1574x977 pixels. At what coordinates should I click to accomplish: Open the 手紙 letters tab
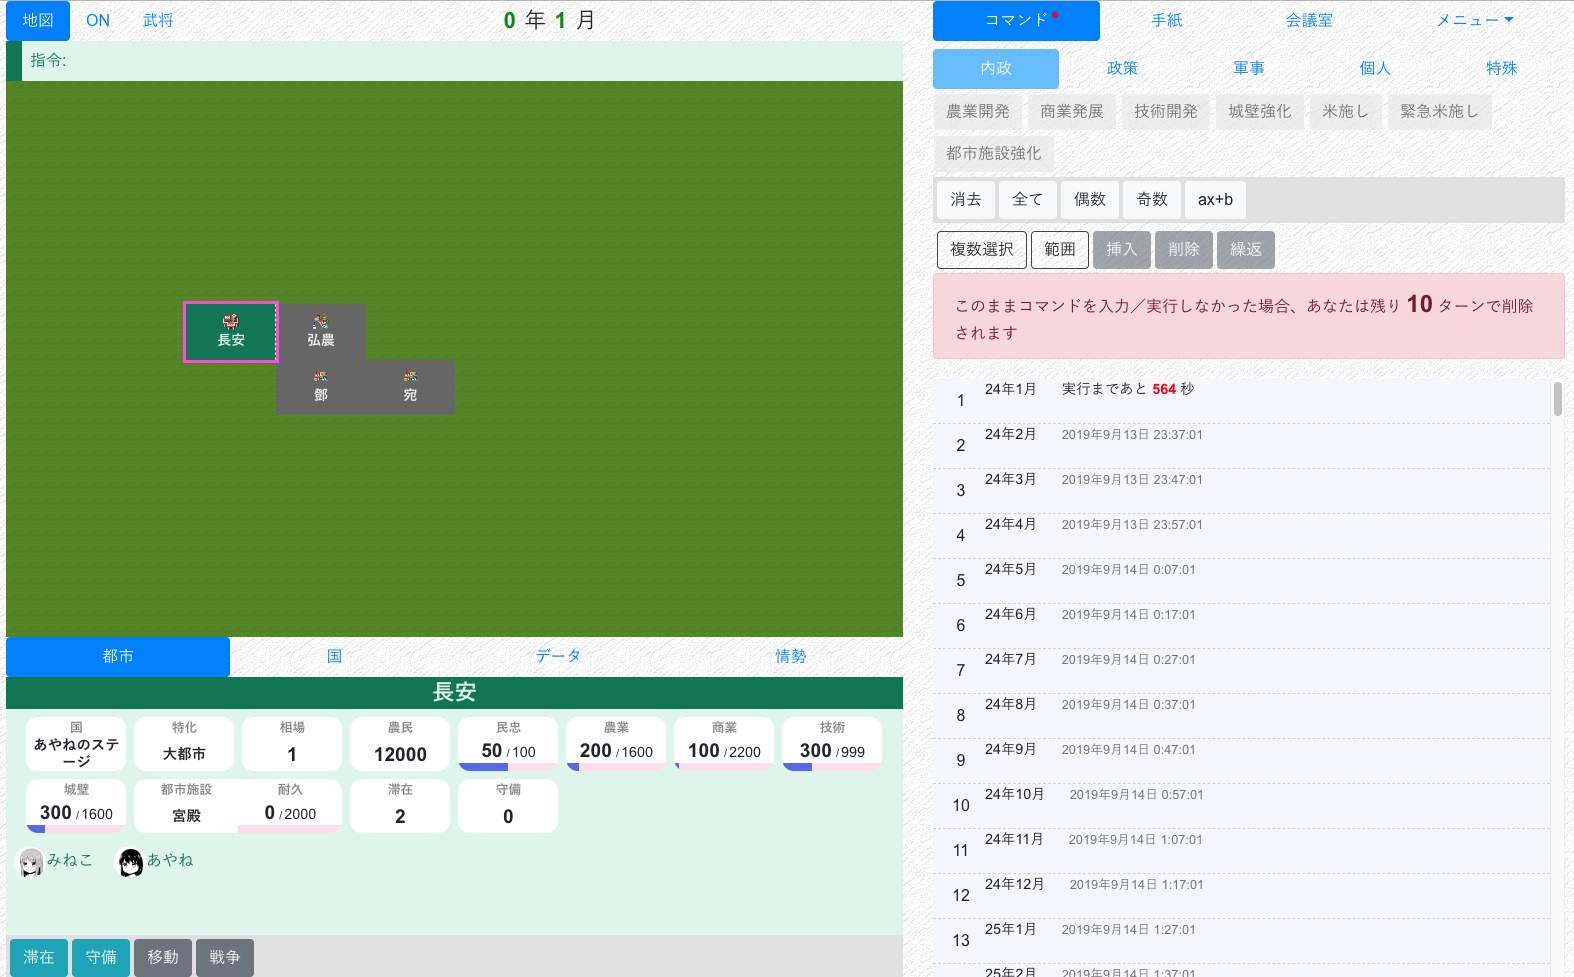tap(1166, 20)
